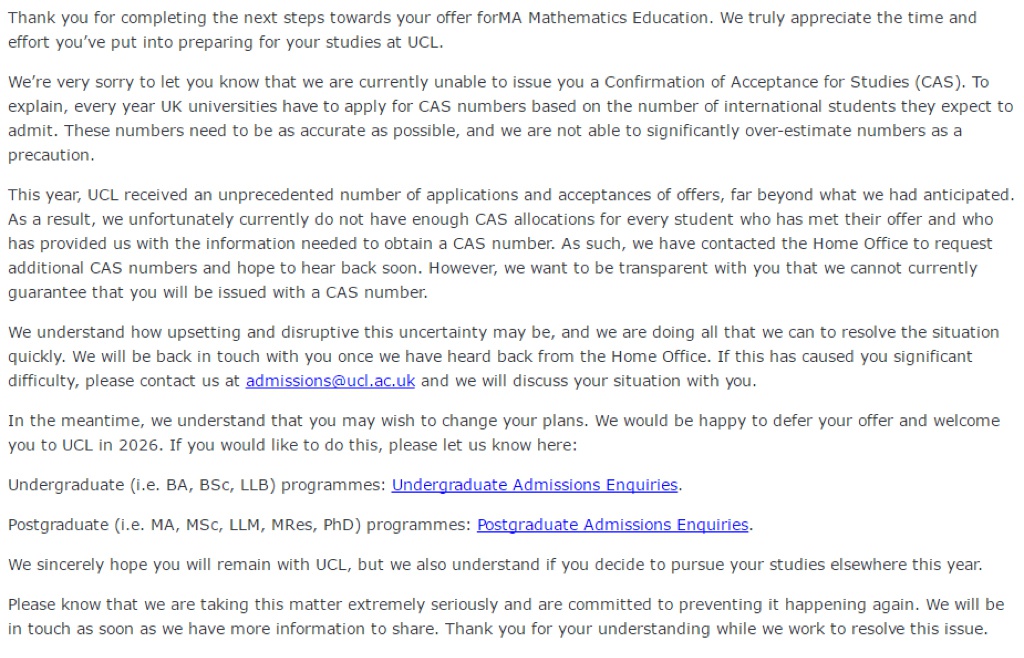Screen dimensions: 1024x658
Task: Click the line starting "In the meantime"
Action: tap(300, 420)
